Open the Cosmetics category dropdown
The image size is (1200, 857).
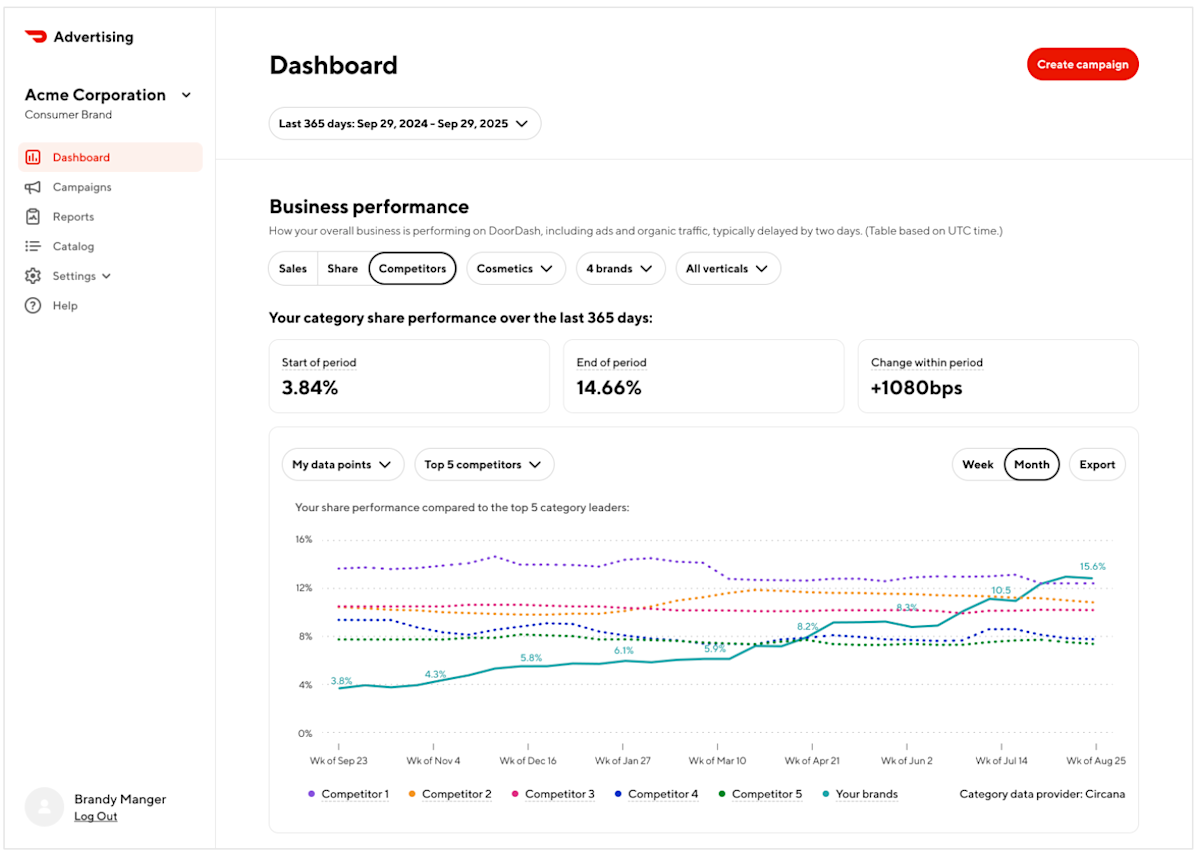click(515, 268)
